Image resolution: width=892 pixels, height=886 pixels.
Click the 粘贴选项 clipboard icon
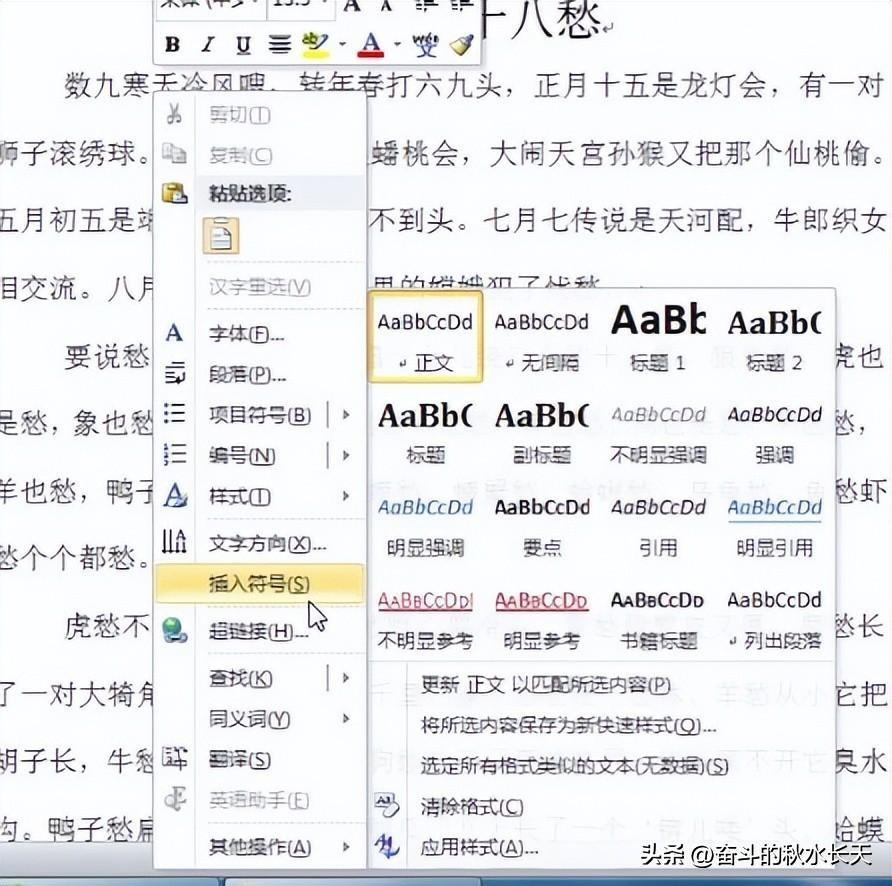(174, 193)
